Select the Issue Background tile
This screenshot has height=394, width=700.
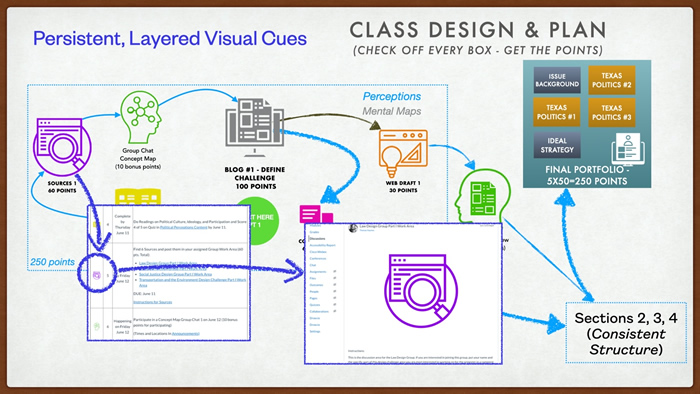(x=557, y=80)
